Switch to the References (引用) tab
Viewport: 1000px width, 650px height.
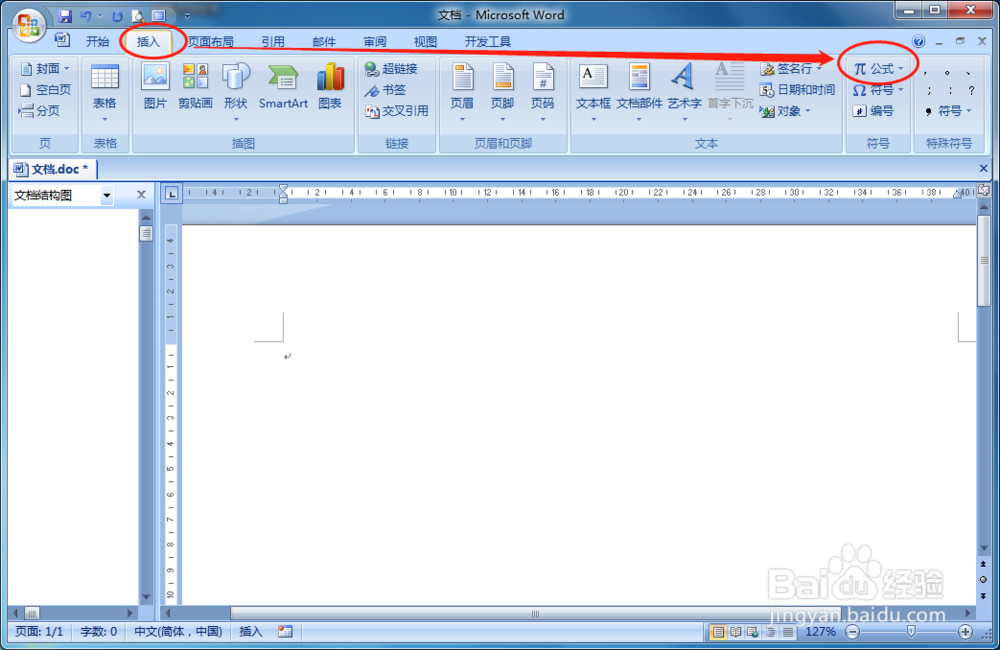coord(273,41)
